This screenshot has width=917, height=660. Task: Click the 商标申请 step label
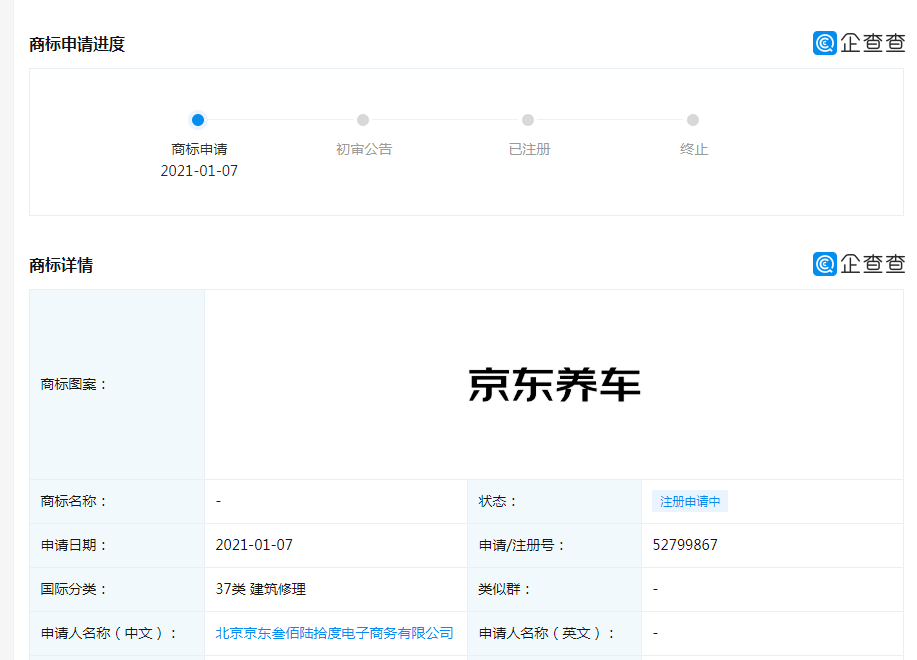point(199,149)
